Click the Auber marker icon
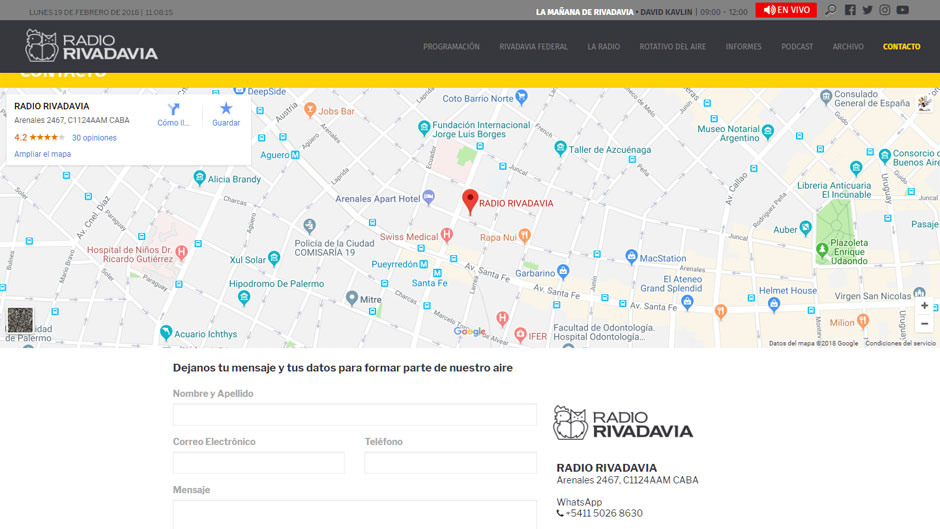The height and width of the screenshot is (529, 940). tap(806, 228)
